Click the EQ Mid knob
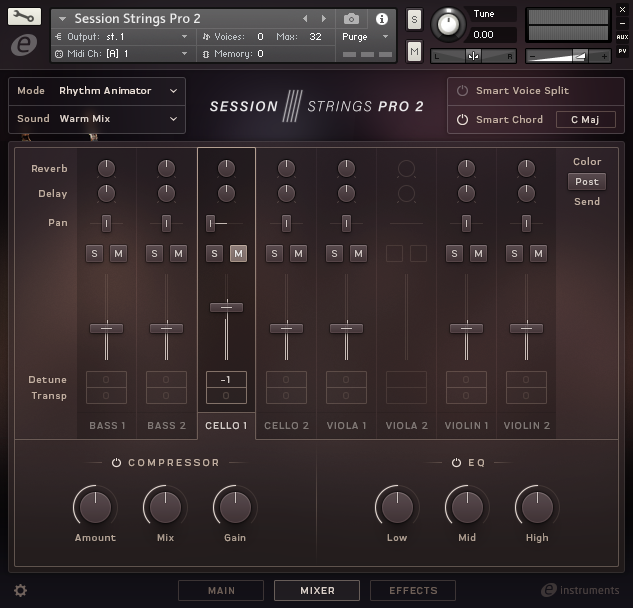The width and height of the screenshot is (633, 608). pos(467,507)
